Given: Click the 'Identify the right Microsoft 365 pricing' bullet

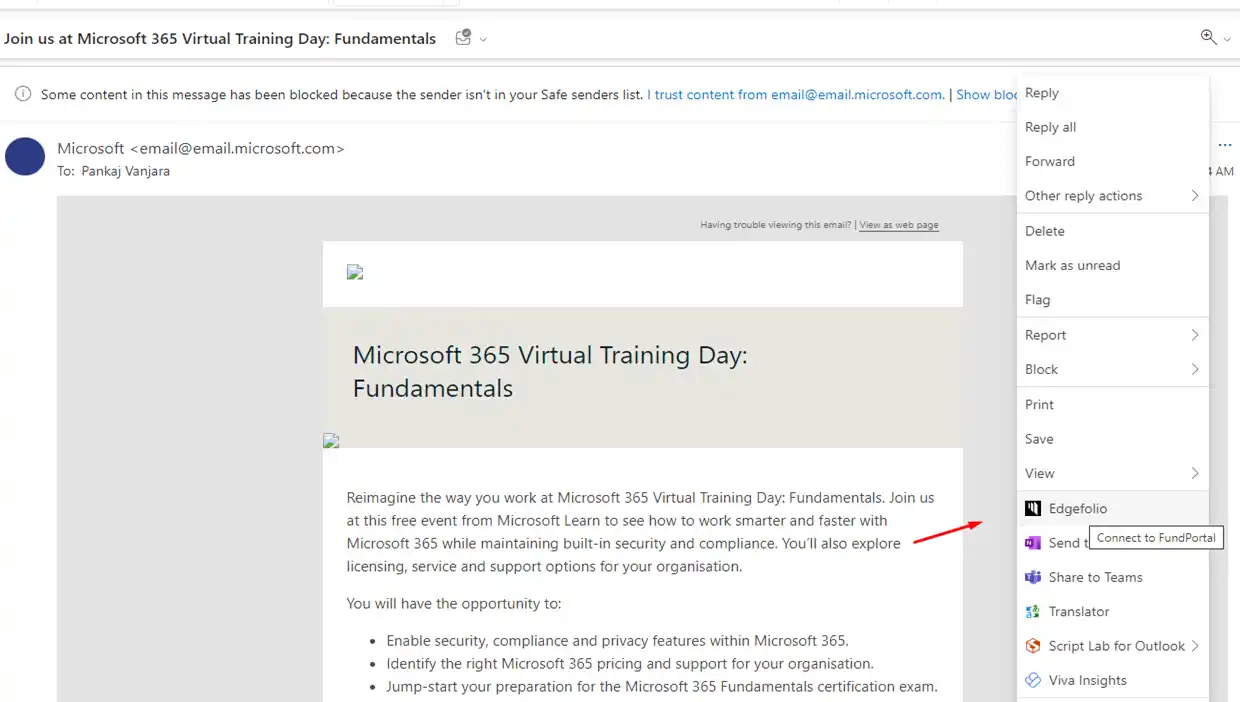Looking at the screenshot, I should pyautogui.click(x=630, y=663).
